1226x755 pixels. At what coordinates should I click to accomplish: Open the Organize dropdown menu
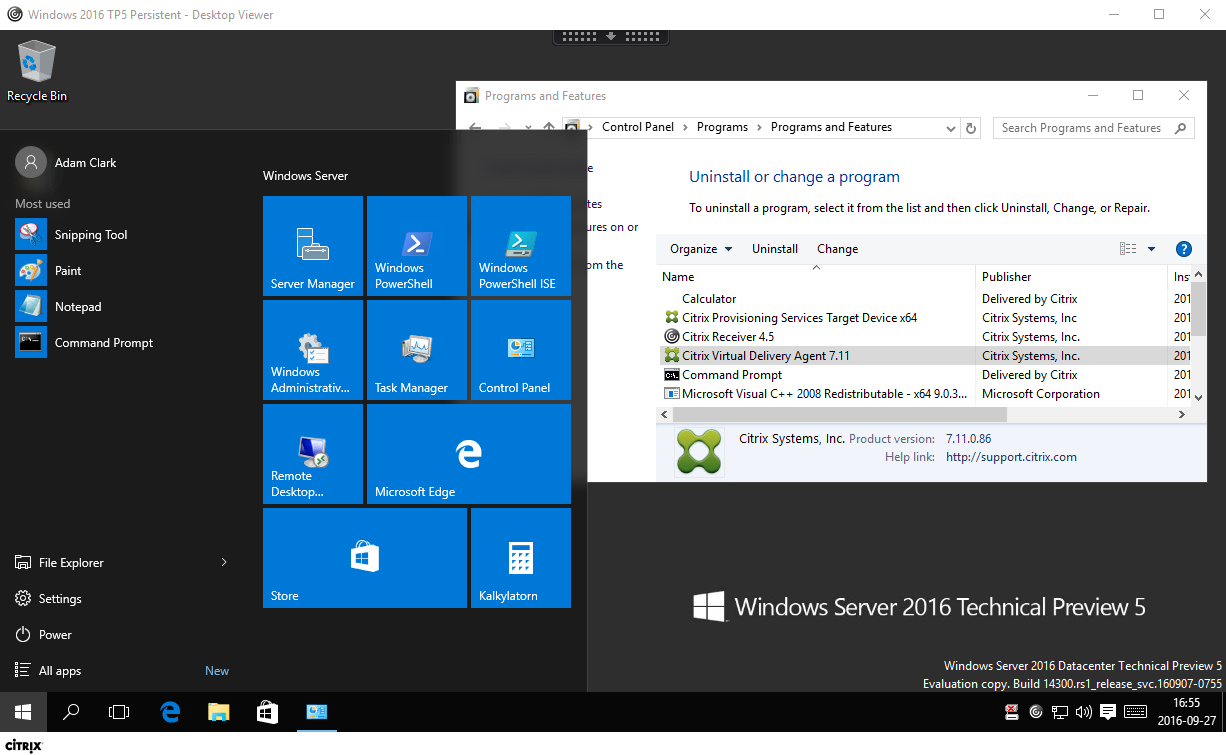[700, 248]
